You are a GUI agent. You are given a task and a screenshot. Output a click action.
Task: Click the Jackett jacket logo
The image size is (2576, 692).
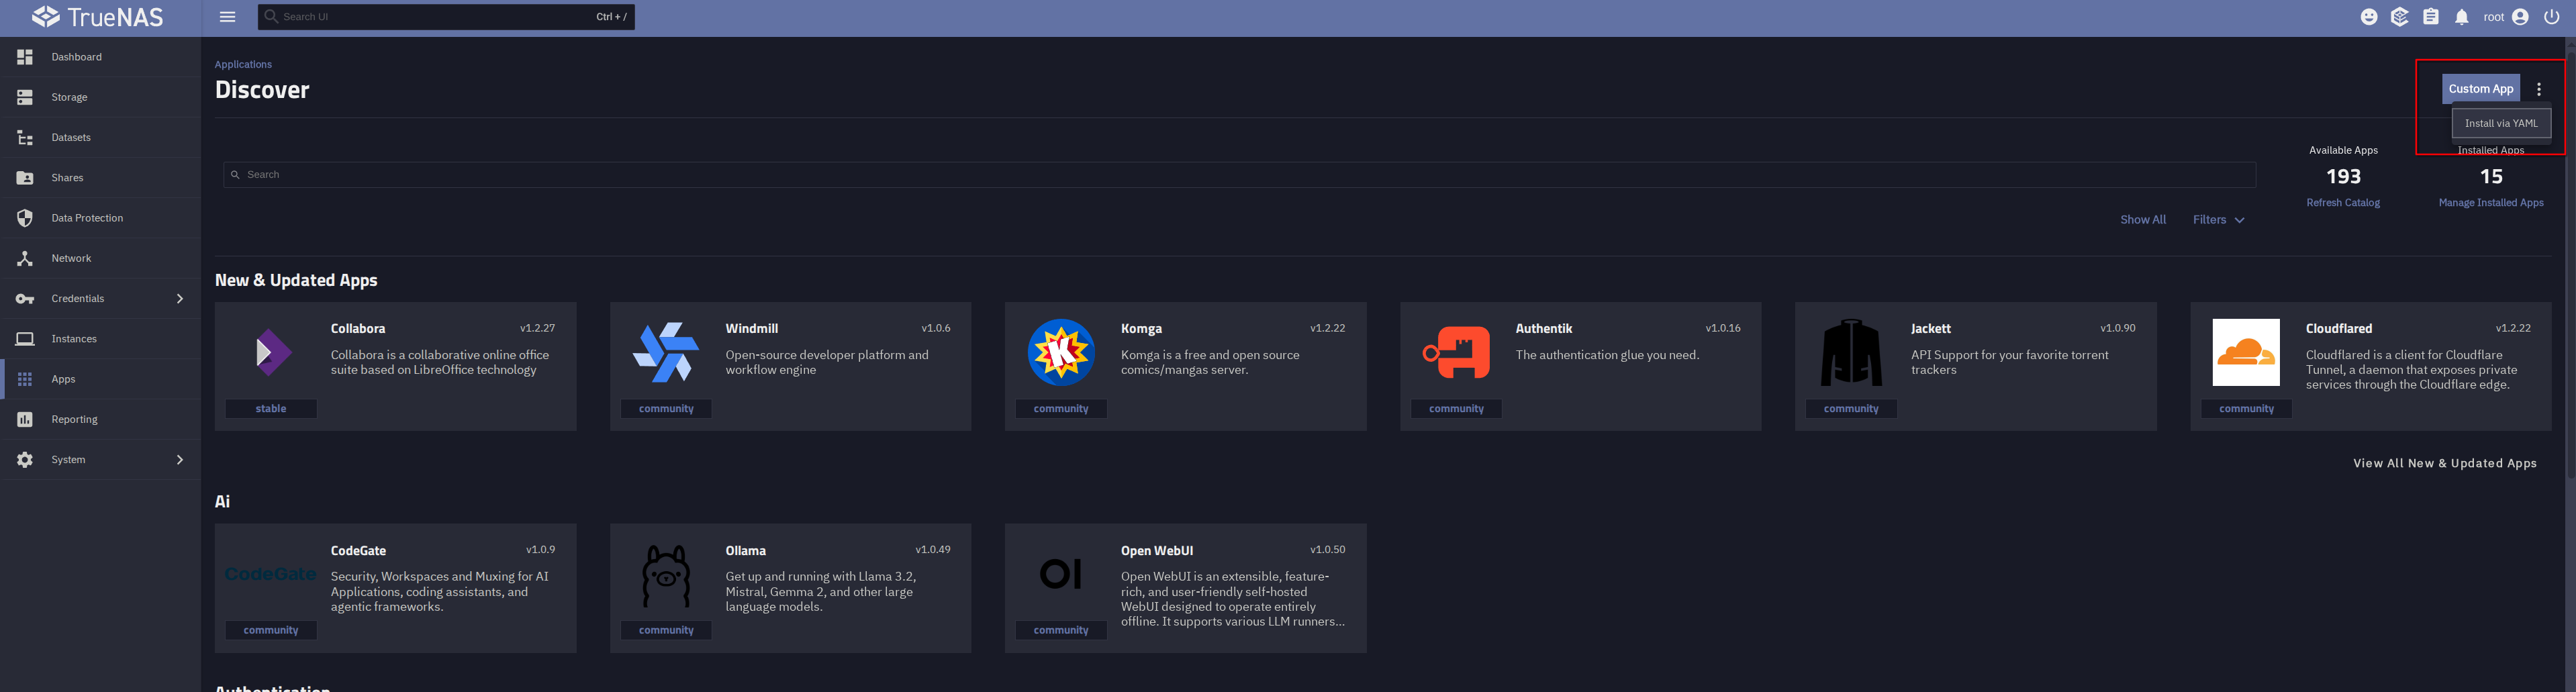tap(1851, 352)
